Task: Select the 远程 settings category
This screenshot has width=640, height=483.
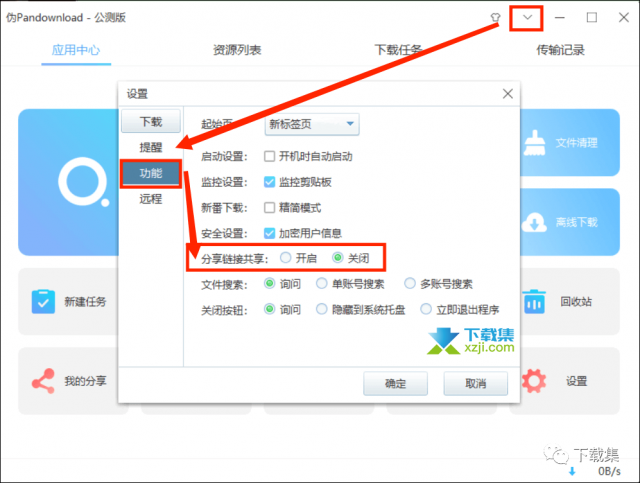Action: [151, 199]
